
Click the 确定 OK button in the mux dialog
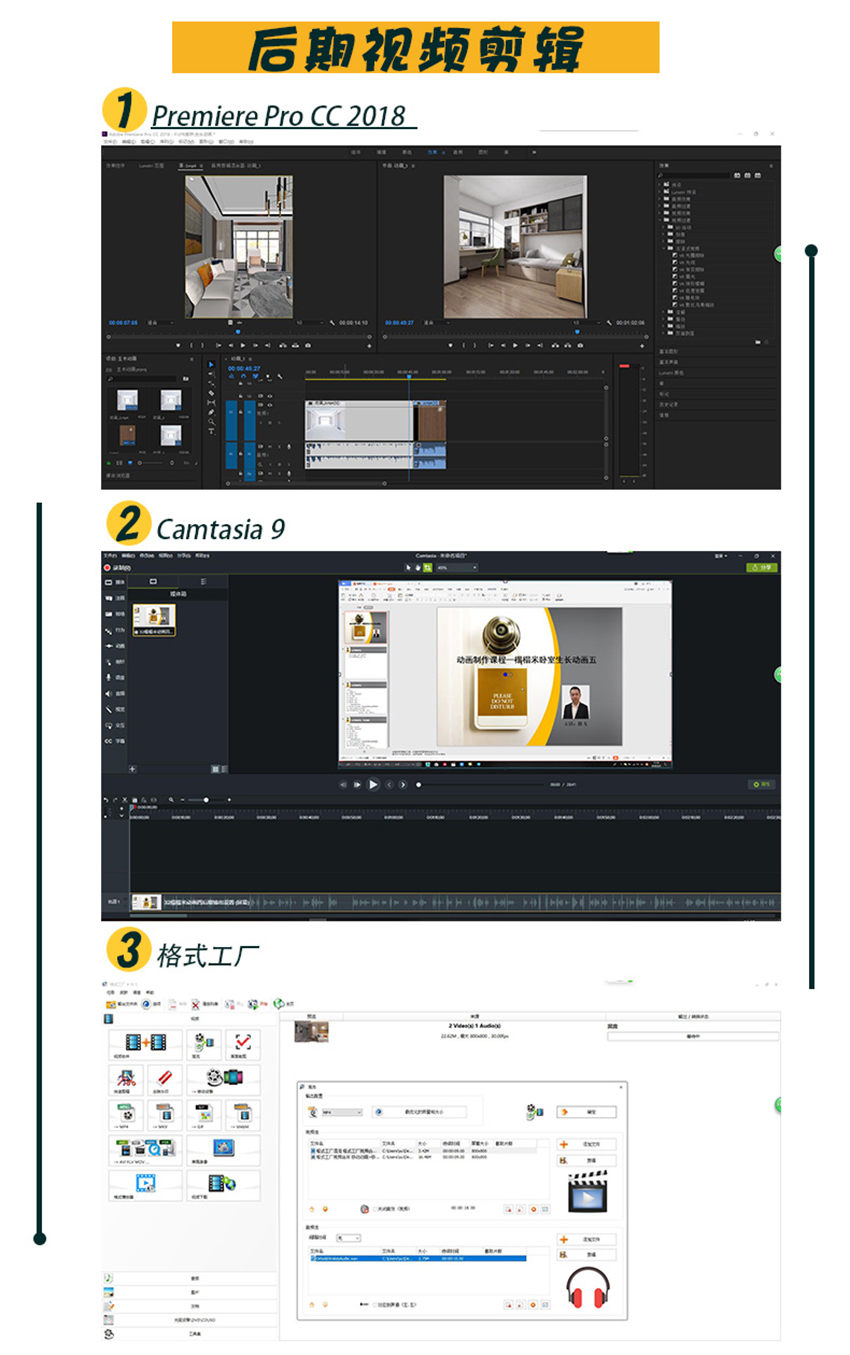pos(586,1111)
